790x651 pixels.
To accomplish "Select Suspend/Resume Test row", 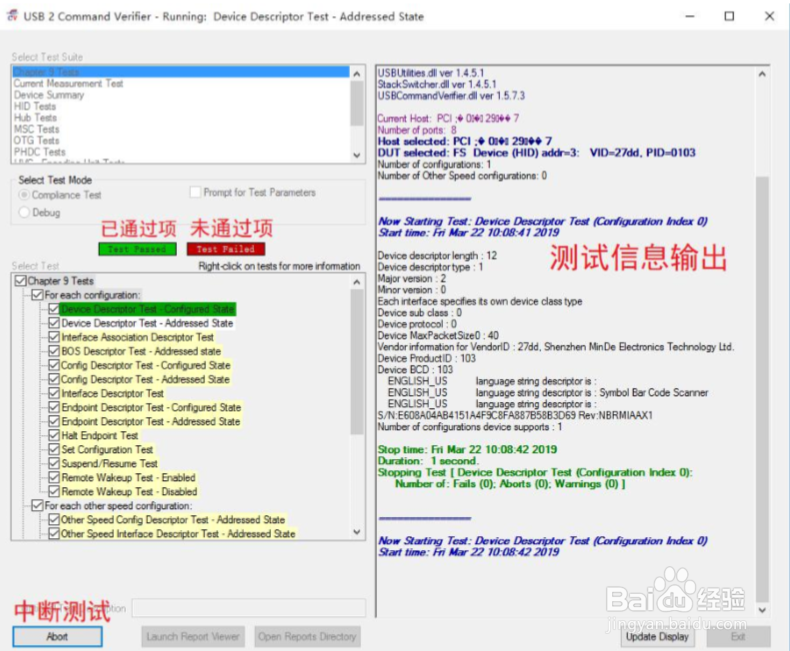I will coord(109,464).
